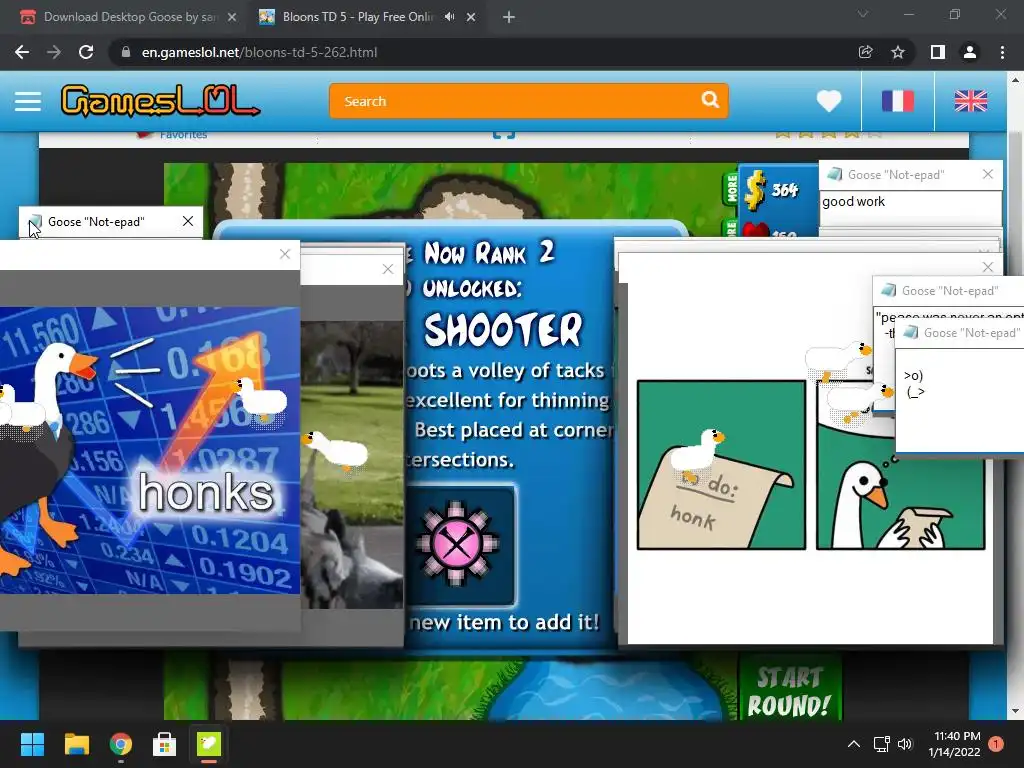
Task: Switch language with the UK flag
Action: 970,101
